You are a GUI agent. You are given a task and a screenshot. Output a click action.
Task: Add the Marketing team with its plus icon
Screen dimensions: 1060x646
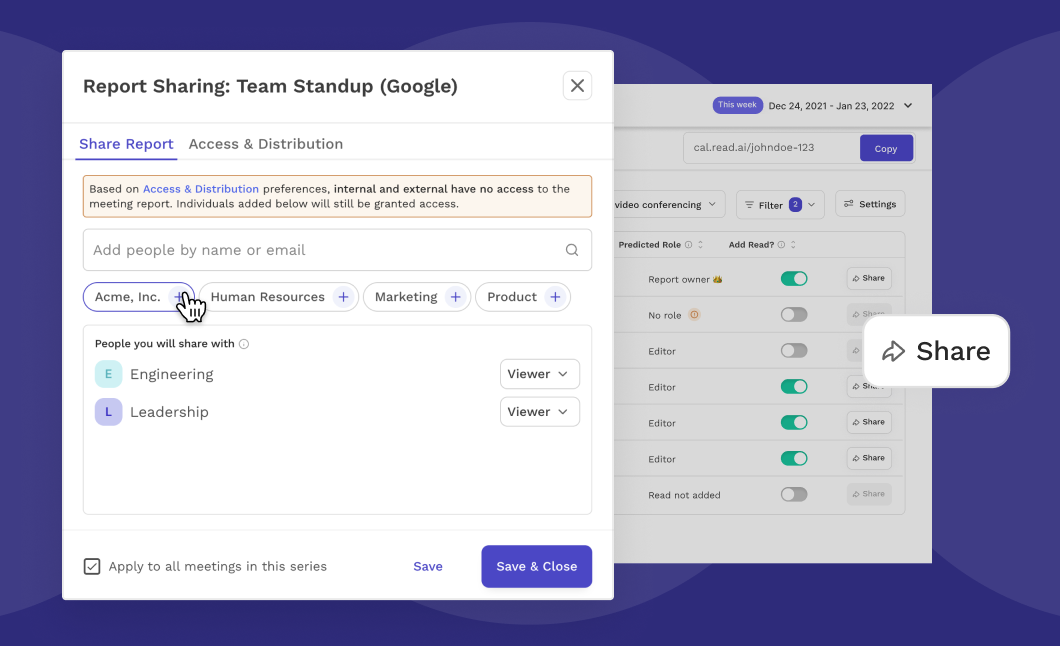coord(456,297)
